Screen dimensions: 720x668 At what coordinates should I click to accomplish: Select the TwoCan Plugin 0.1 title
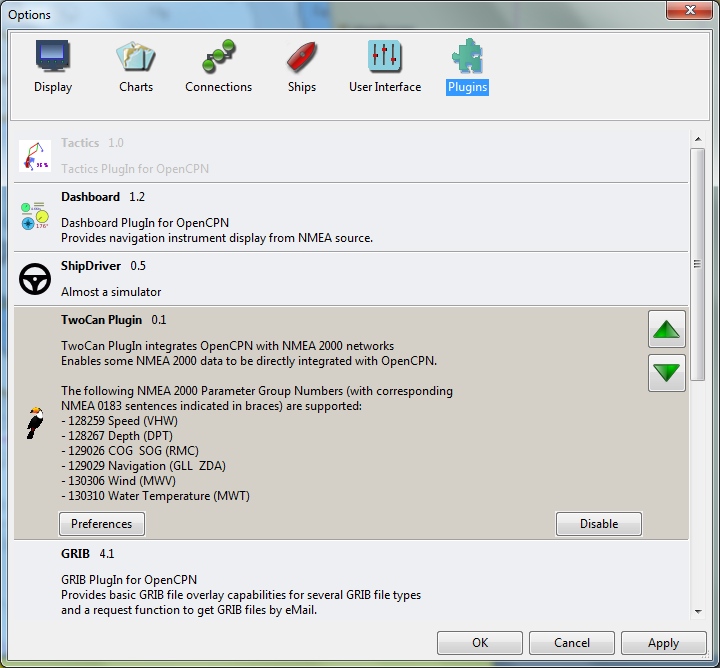113,320
